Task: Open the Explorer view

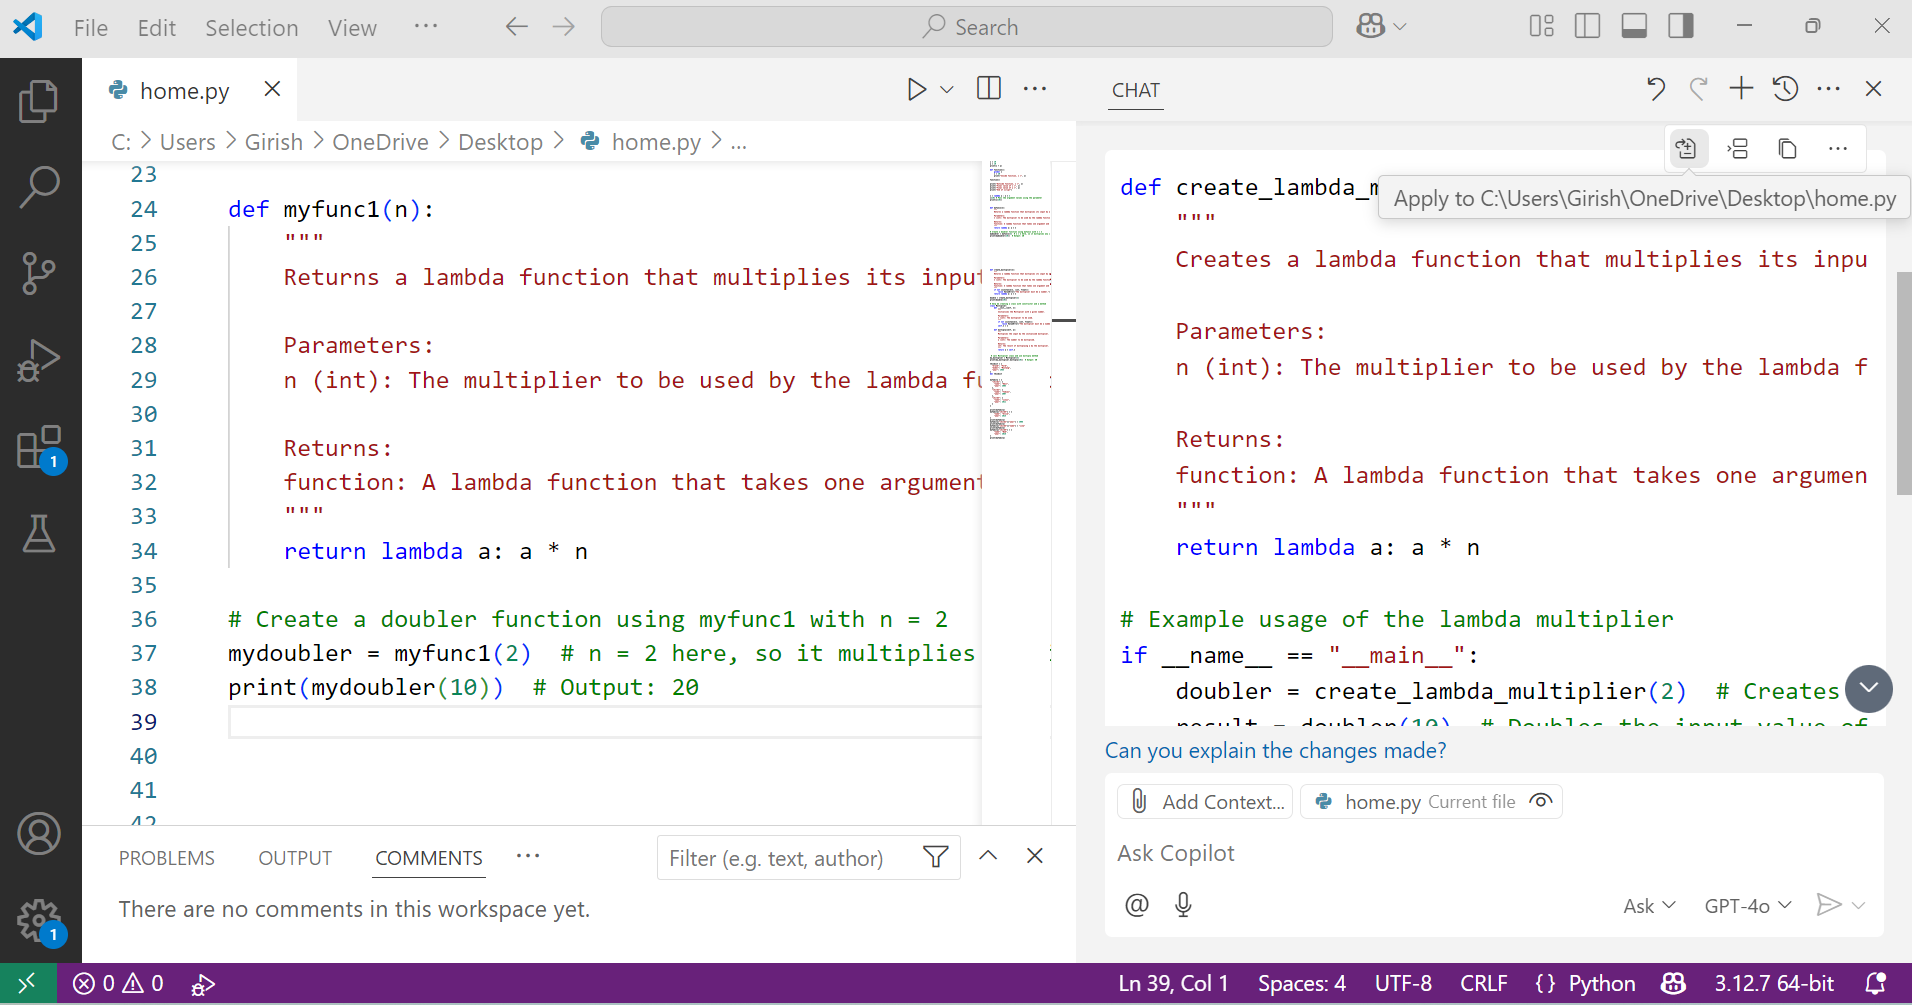Action: pos(40,100)
